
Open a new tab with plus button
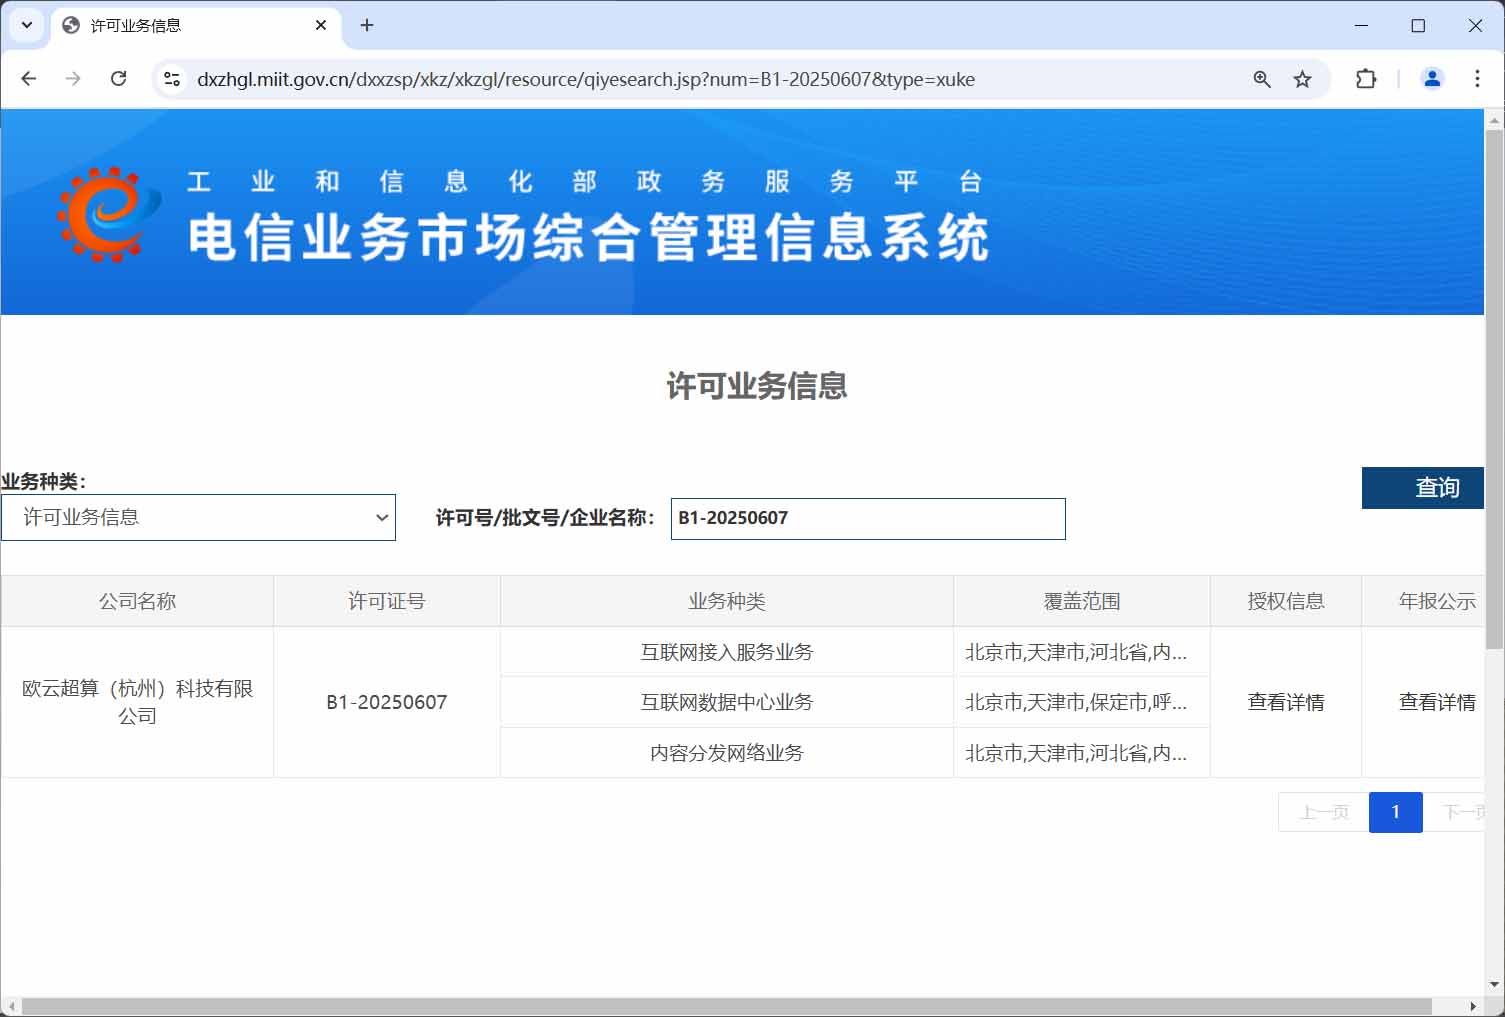(x=367, y=25)
